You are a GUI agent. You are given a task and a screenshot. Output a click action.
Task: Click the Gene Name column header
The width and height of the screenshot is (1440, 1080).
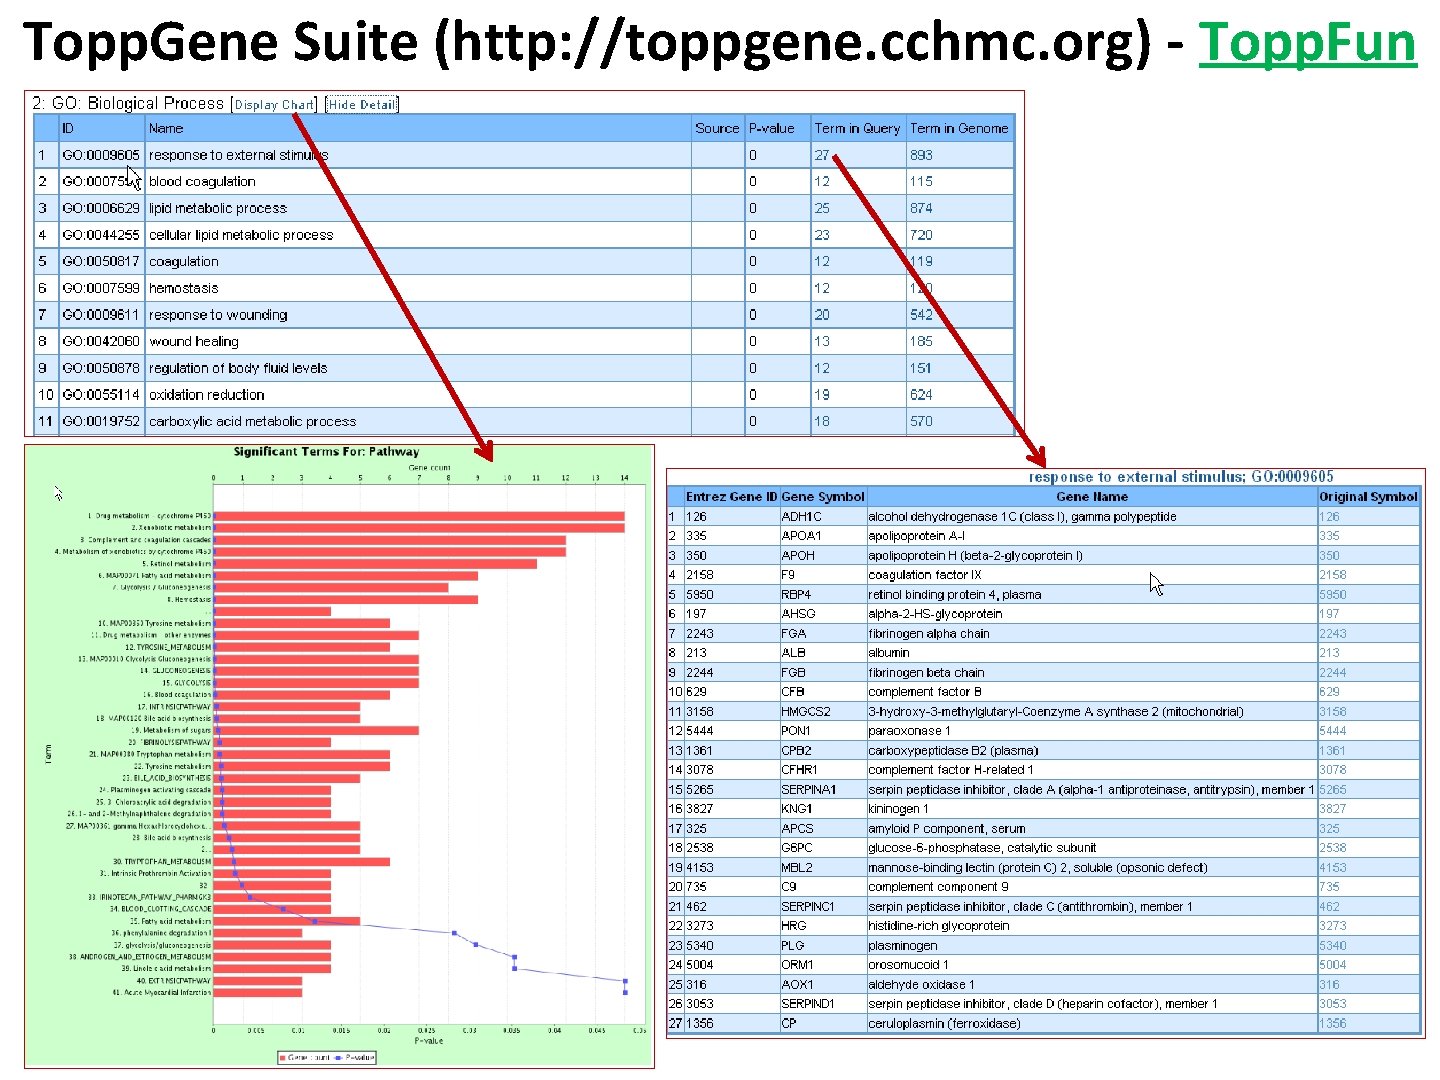click(1092, 496)
